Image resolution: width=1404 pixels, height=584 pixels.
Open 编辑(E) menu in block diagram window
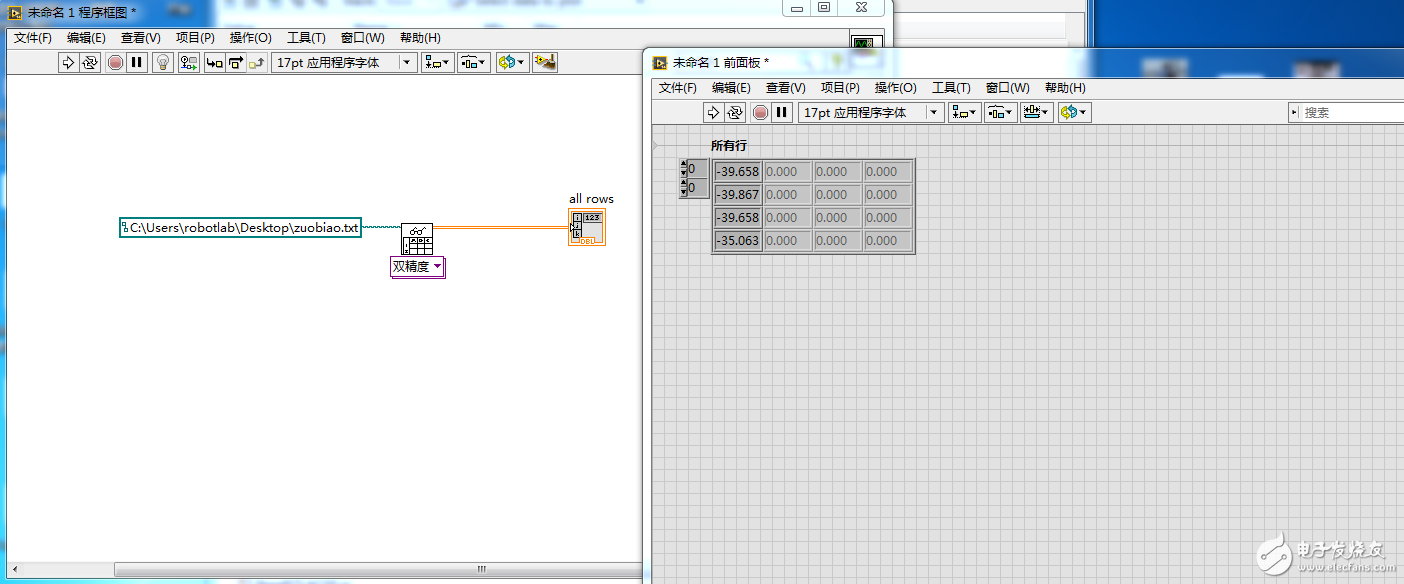[x=86, y=38]
